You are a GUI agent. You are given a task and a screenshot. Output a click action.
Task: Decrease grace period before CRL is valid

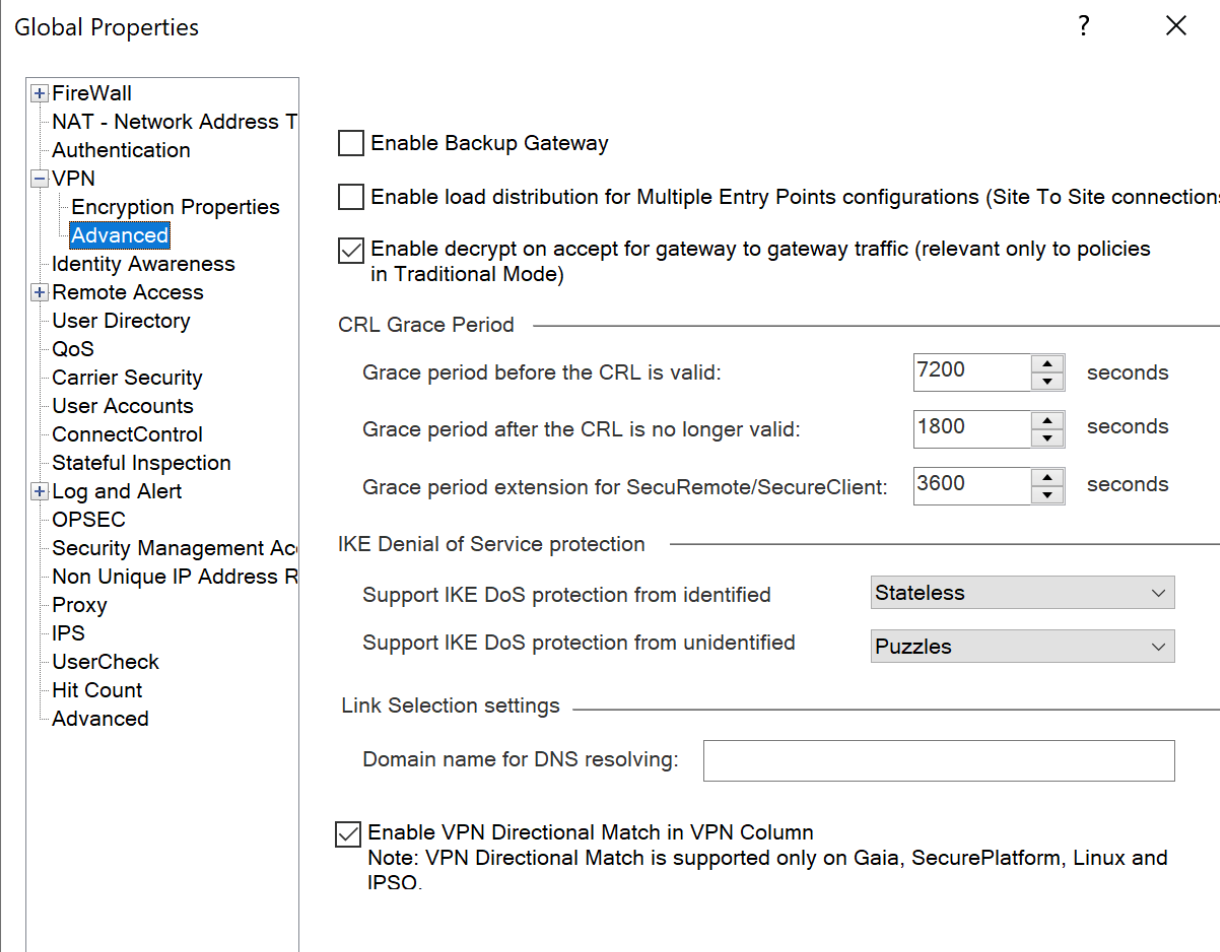pyautogui.click(x=1046, y=382)
